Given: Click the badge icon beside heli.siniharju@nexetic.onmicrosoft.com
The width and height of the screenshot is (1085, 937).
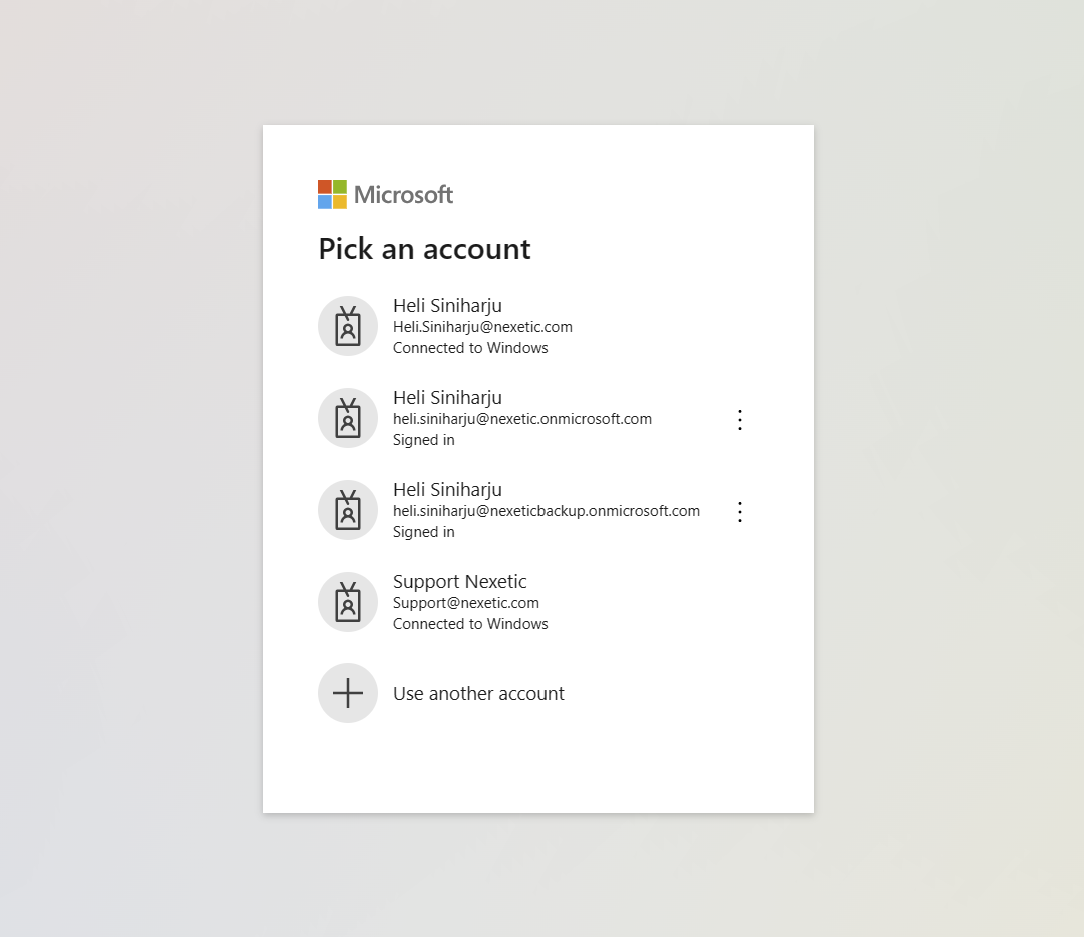Looking at the screenshot, I should (x=347, y=418).
